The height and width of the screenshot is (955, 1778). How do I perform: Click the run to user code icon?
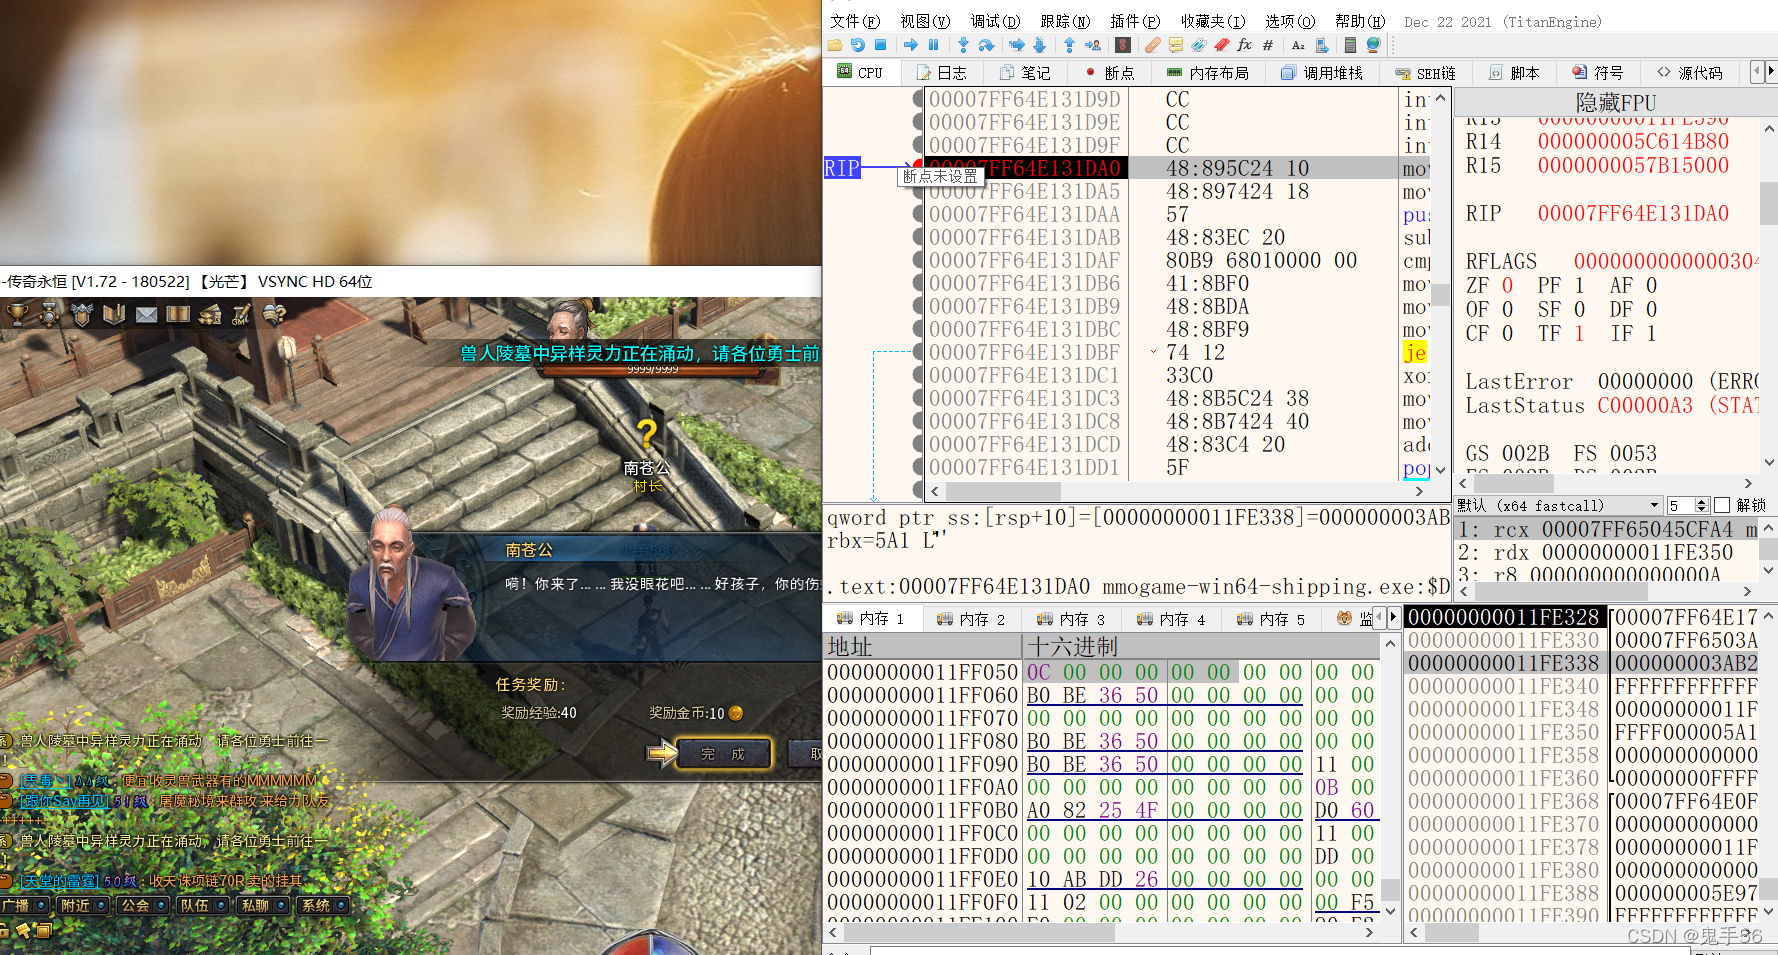(1093, 45)
